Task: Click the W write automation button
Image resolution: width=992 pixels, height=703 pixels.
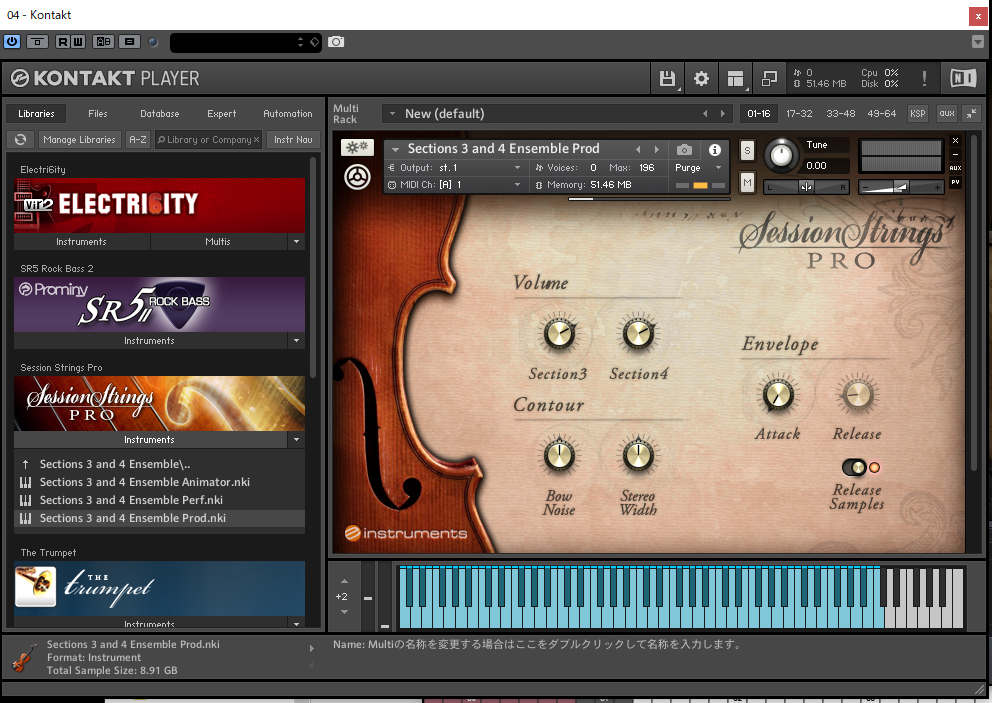Action: [x=78, y=42]
